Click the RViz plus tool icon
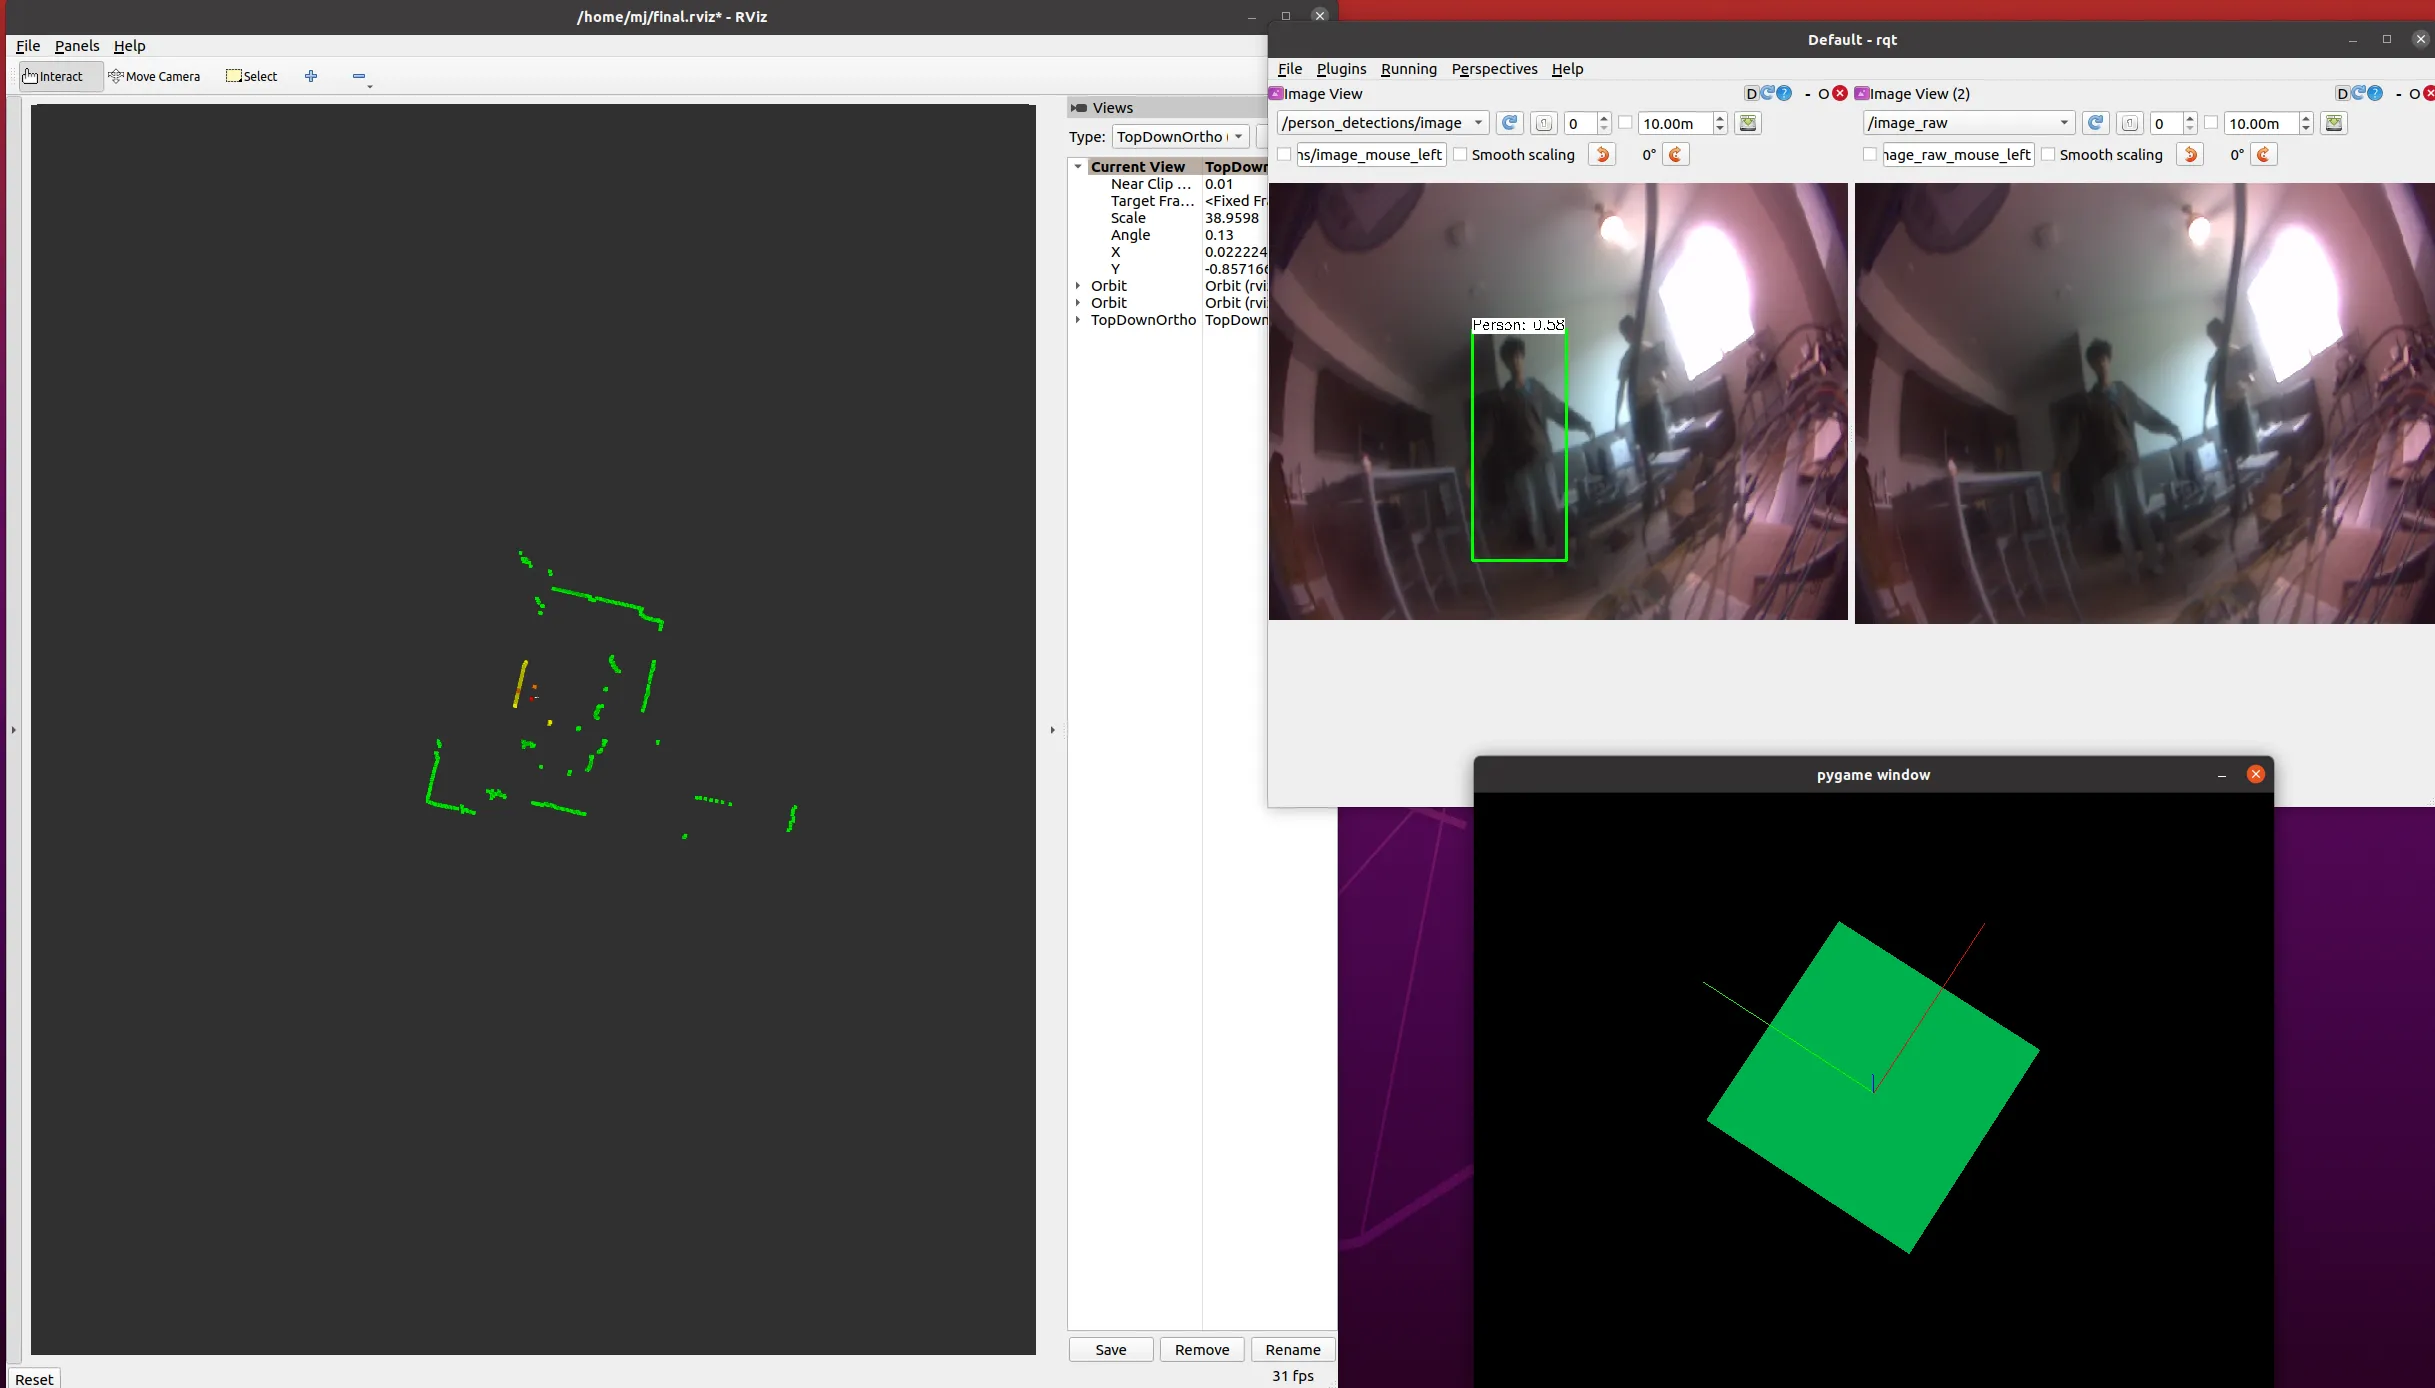This screenshot has height=1388, width=2435. [311, 76]
